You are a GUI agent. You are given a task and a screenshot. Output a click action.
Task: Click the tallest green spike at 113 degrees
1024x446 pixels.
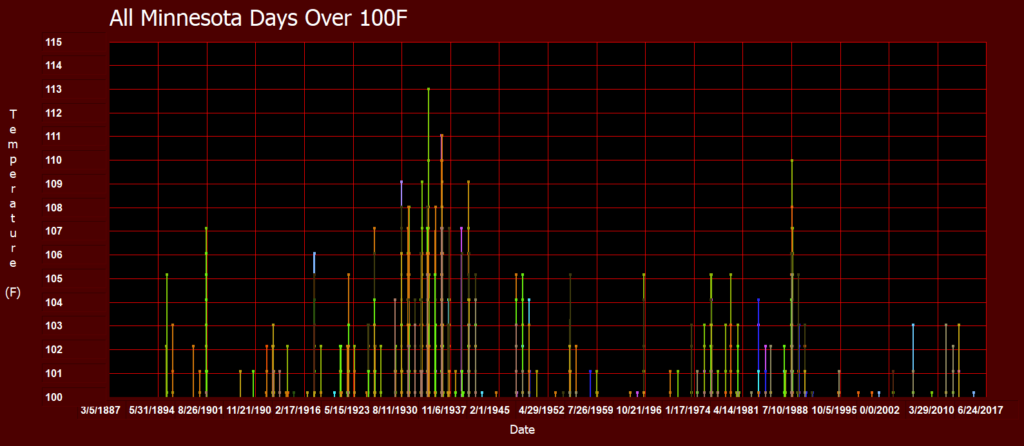428,90
